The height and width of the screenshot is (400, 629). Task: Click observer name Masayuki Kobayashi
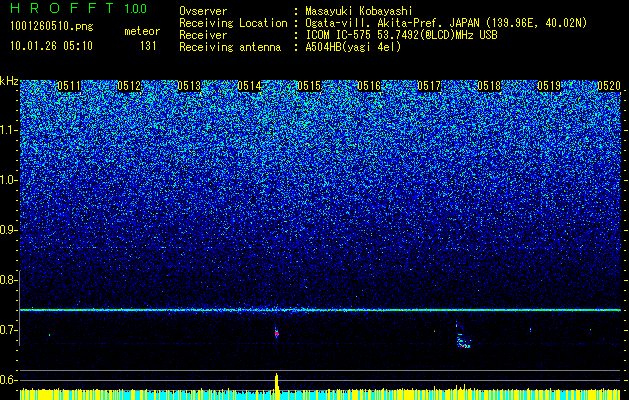pos(359,11)
